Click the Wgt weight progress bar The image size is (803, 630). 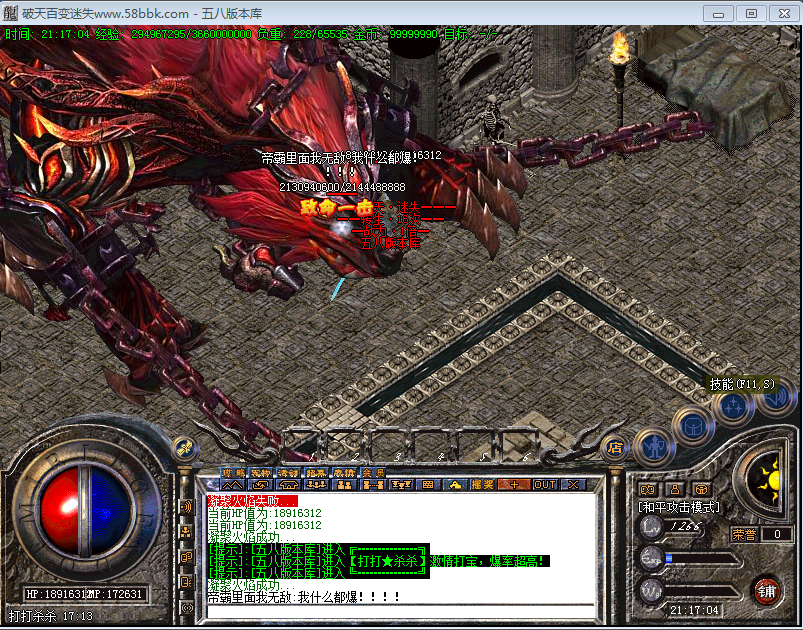click(702, 592)
